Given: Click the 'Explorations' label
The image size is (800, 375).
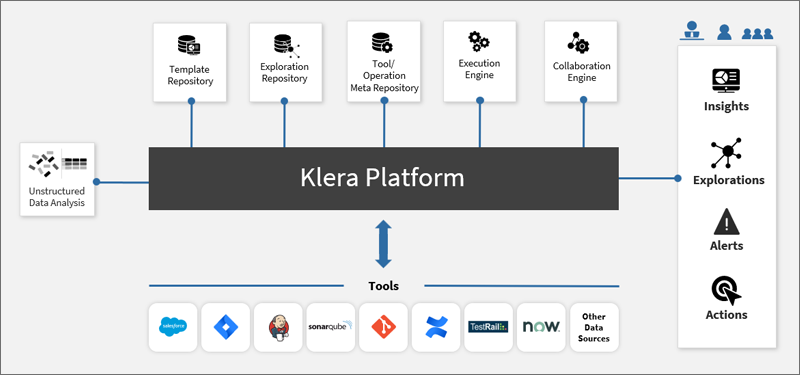Looking at the screenshot, I should (x=729, y=180).
